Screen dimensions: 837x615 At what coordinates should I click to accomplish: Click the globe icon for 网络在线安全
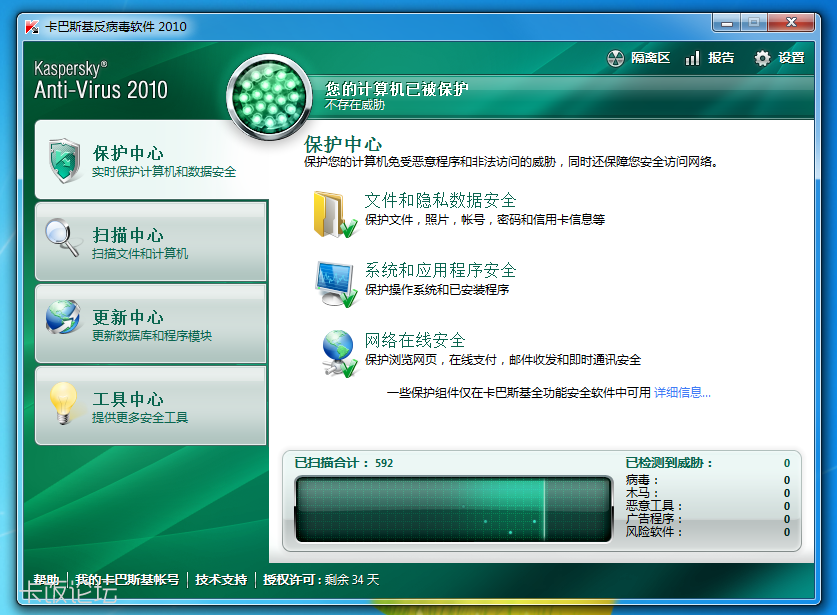point(338,353)
